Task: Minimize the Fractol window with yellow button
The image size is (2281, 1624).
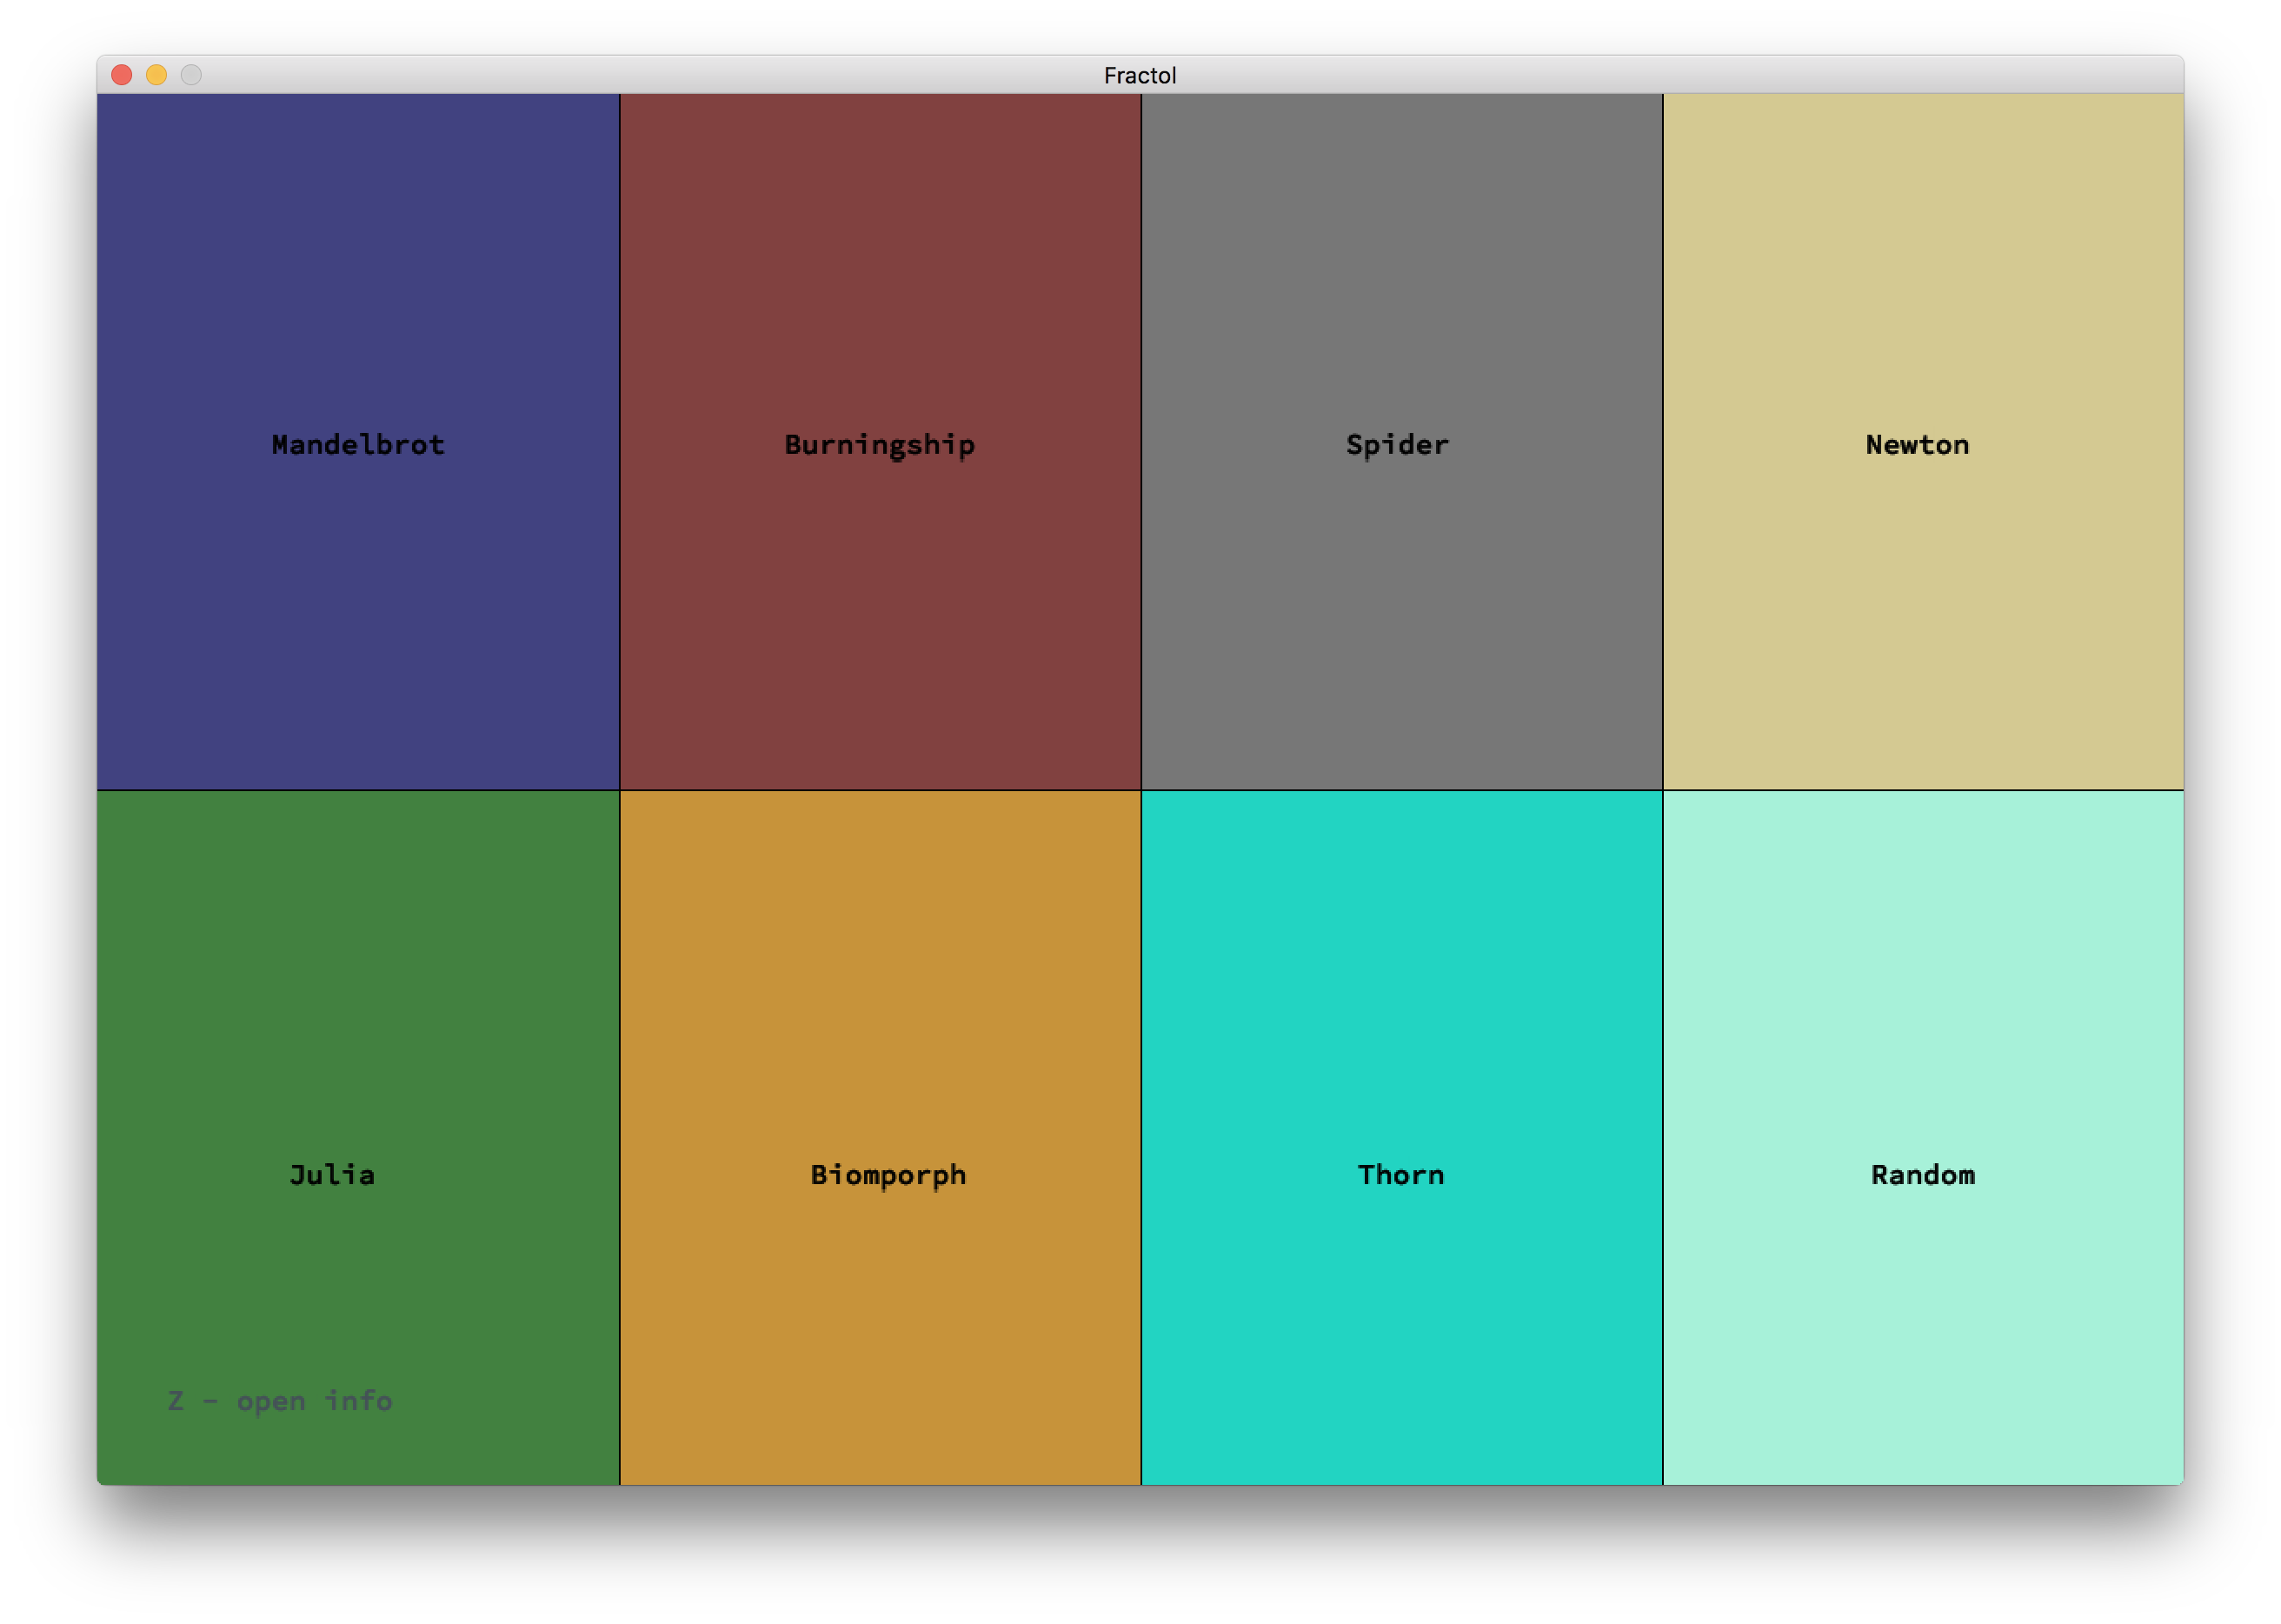Action: 156,75
